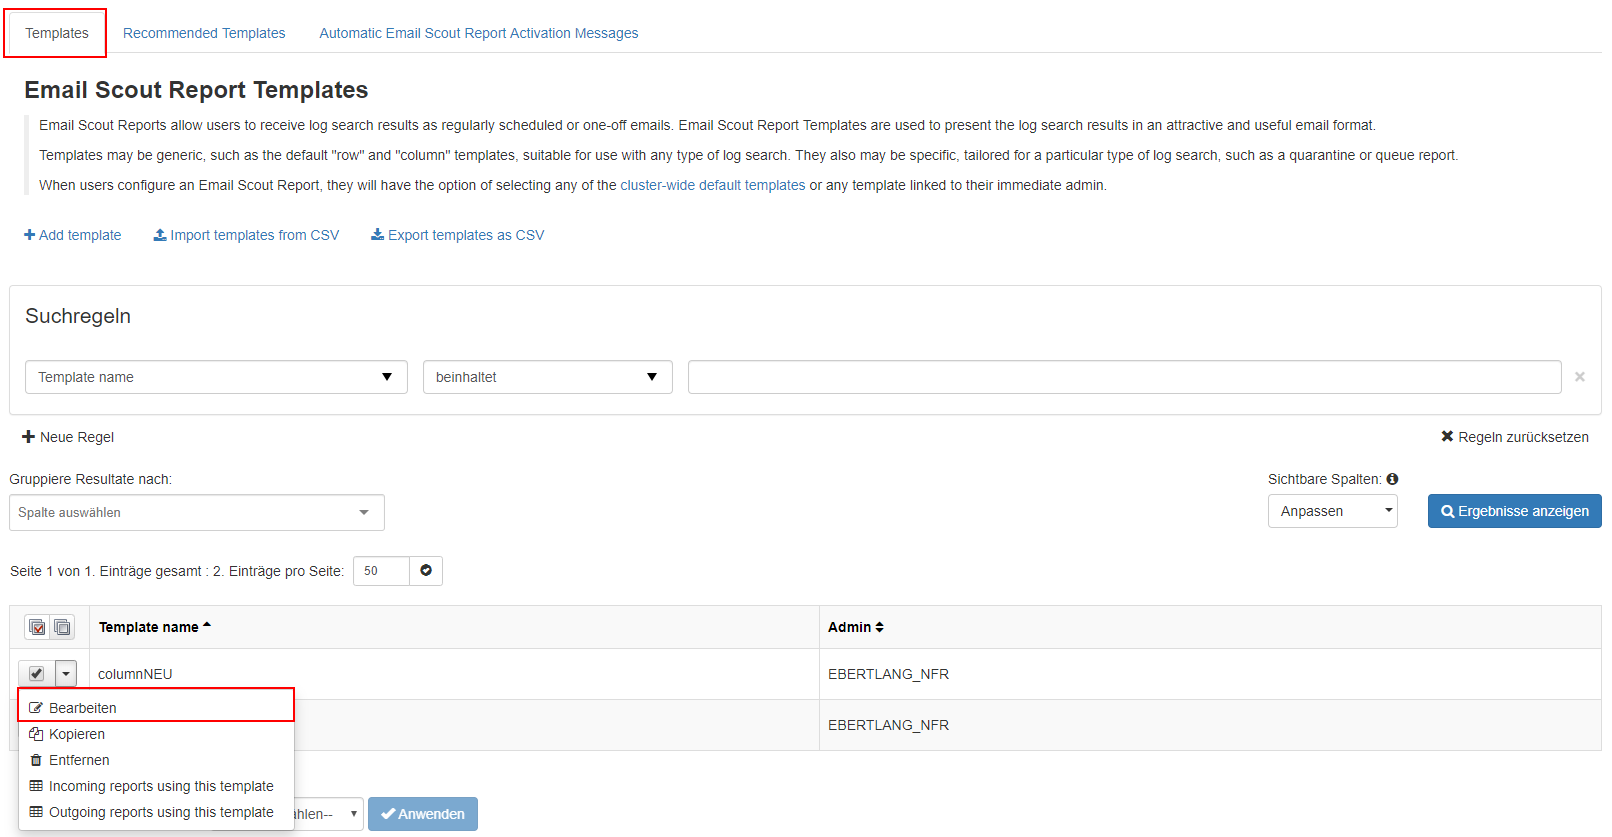Open the Anpassen visible columns dropdown

[x=1332, y=511]
